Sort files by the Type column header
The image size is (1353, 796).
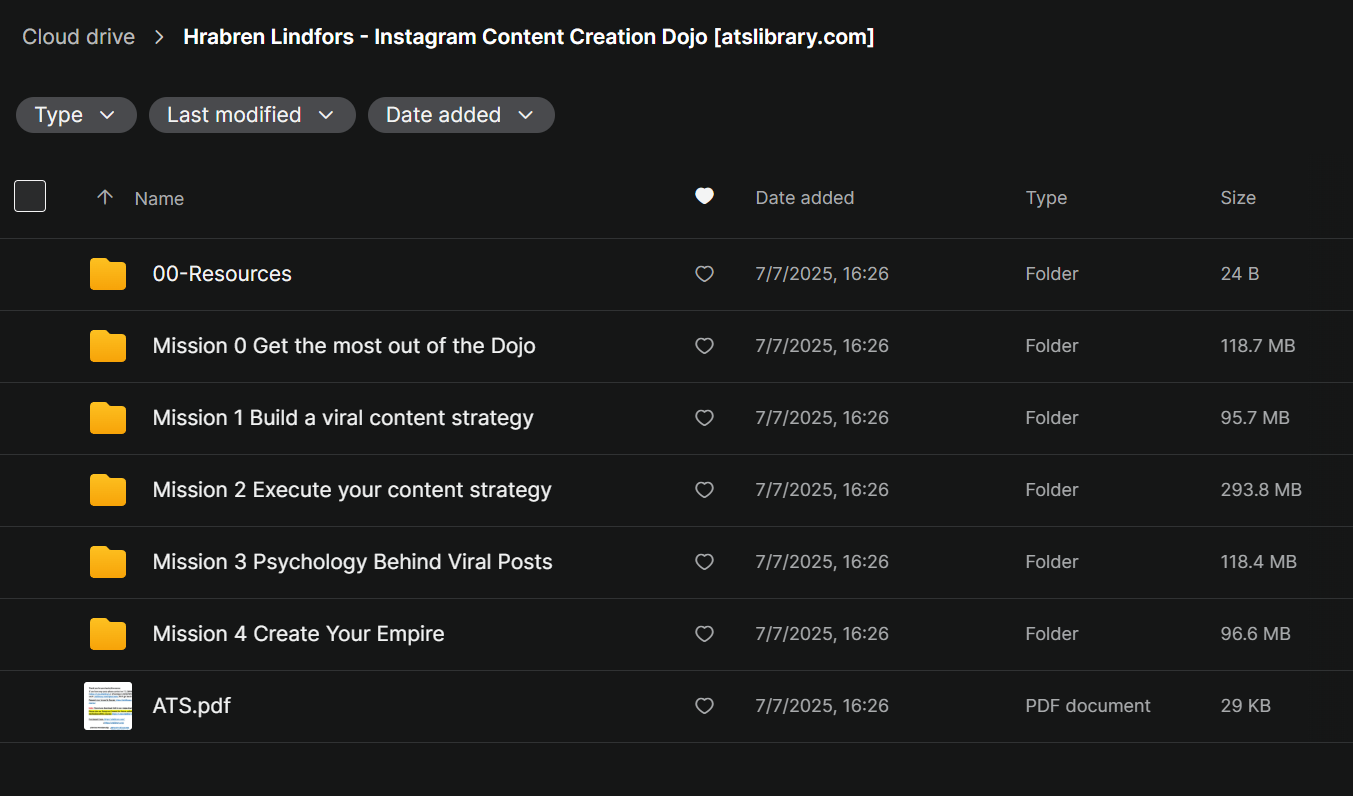click(1047, 198)
